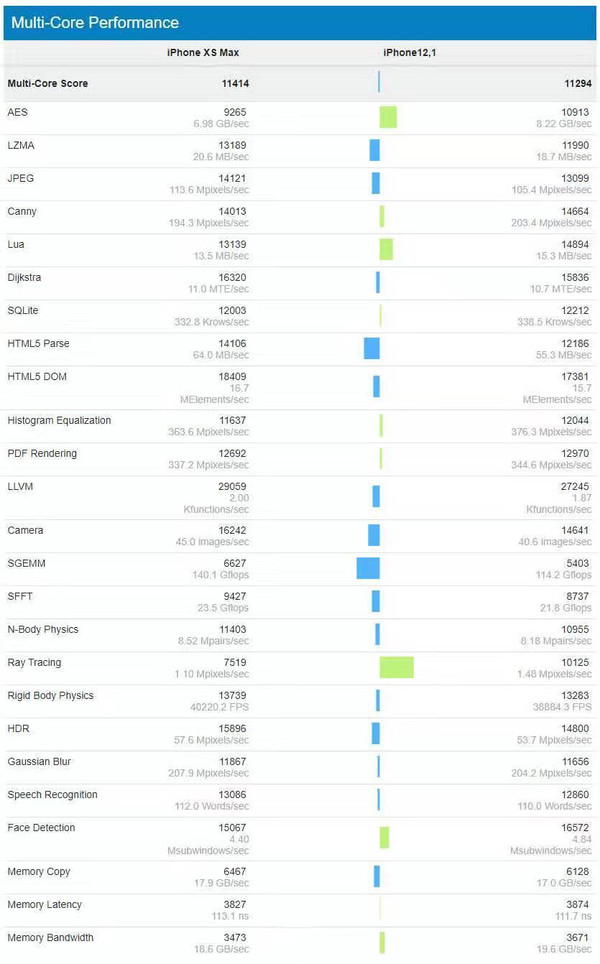Click the Speech Recognition row label

tap(52, 795)
